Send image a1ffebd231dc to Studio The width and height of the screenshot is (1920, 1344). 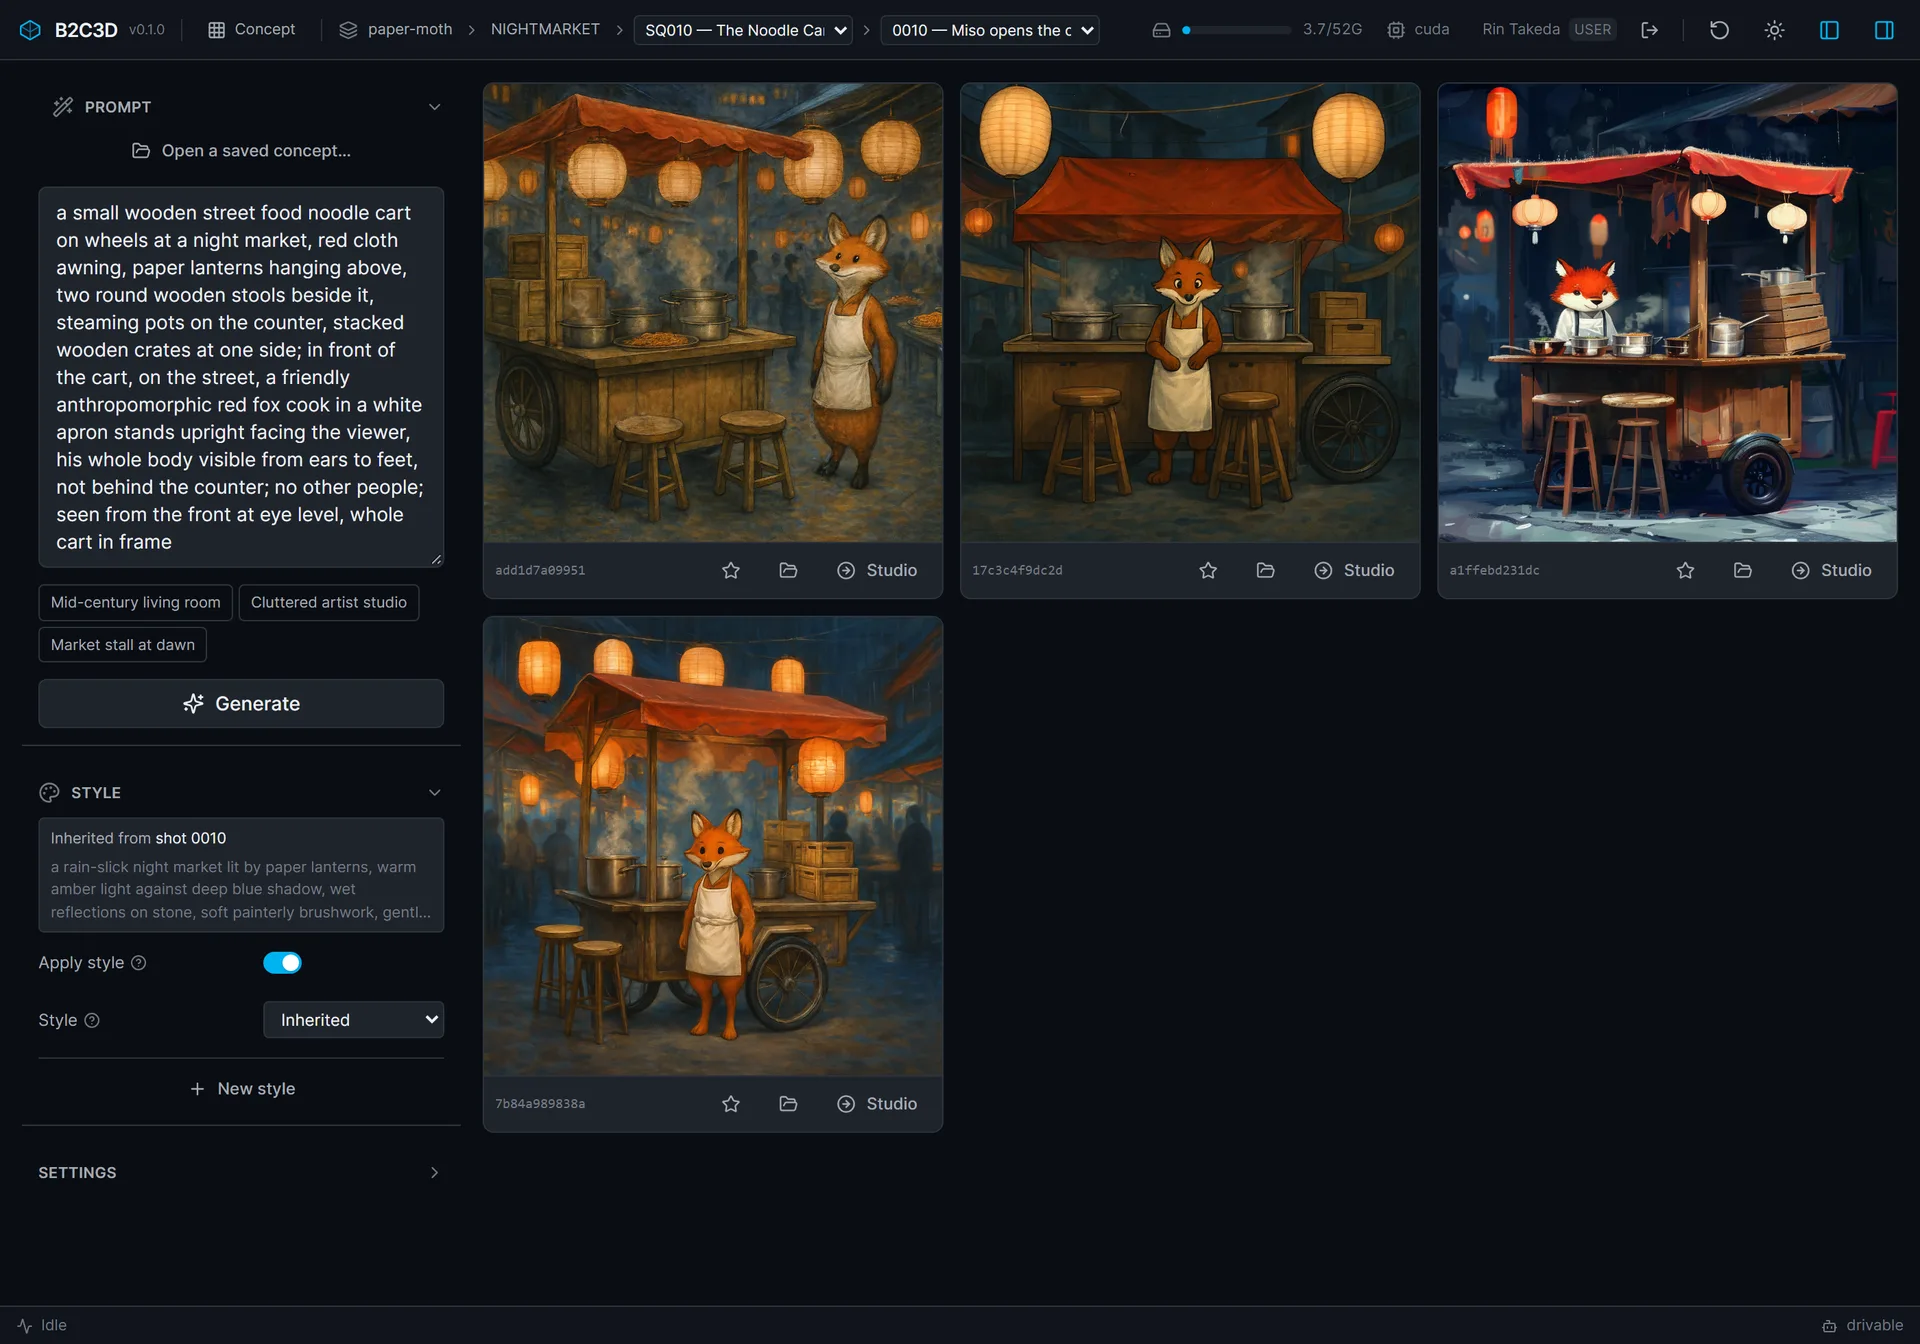(x=1831, y=570)
